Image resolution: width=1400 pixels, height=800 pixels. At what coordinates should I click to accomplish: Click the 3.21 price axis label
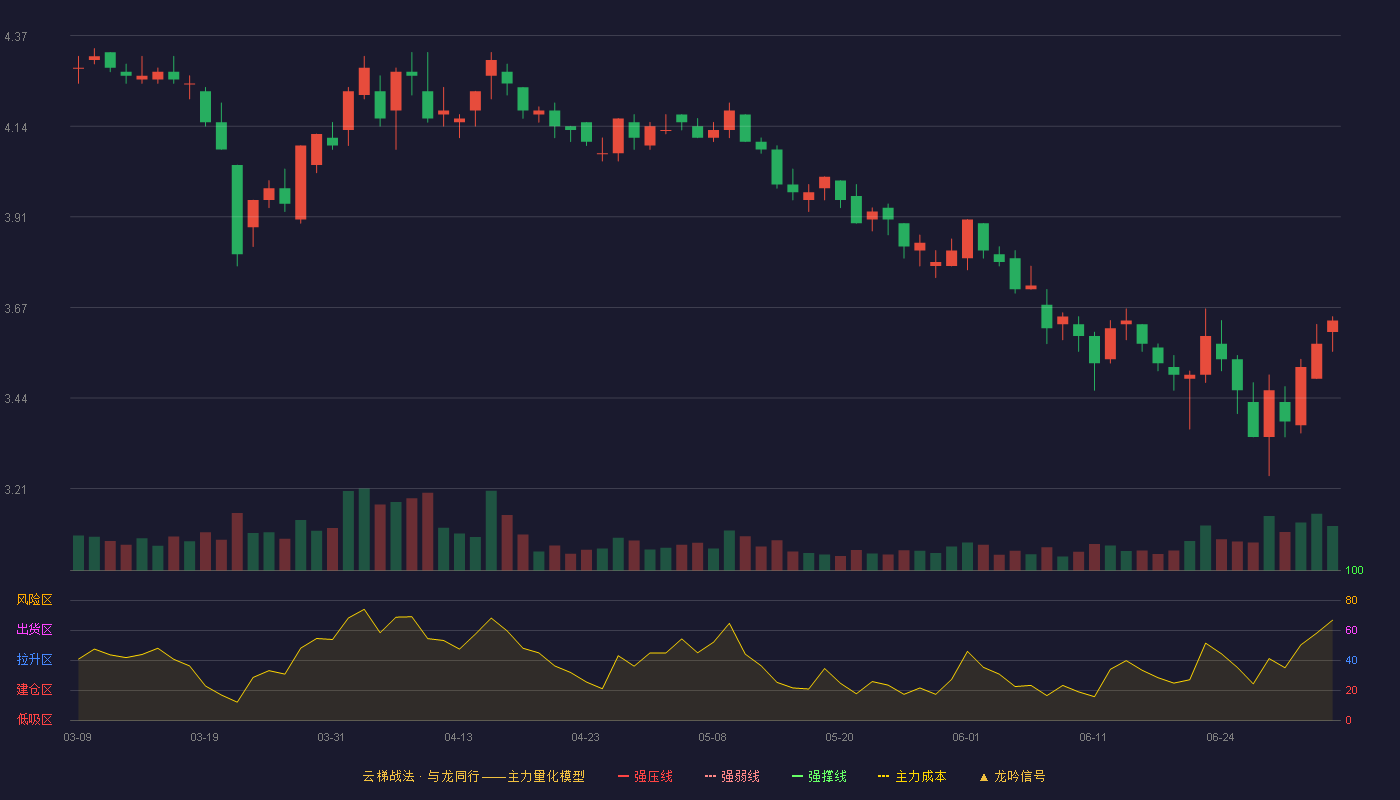(x=16, y=490)
